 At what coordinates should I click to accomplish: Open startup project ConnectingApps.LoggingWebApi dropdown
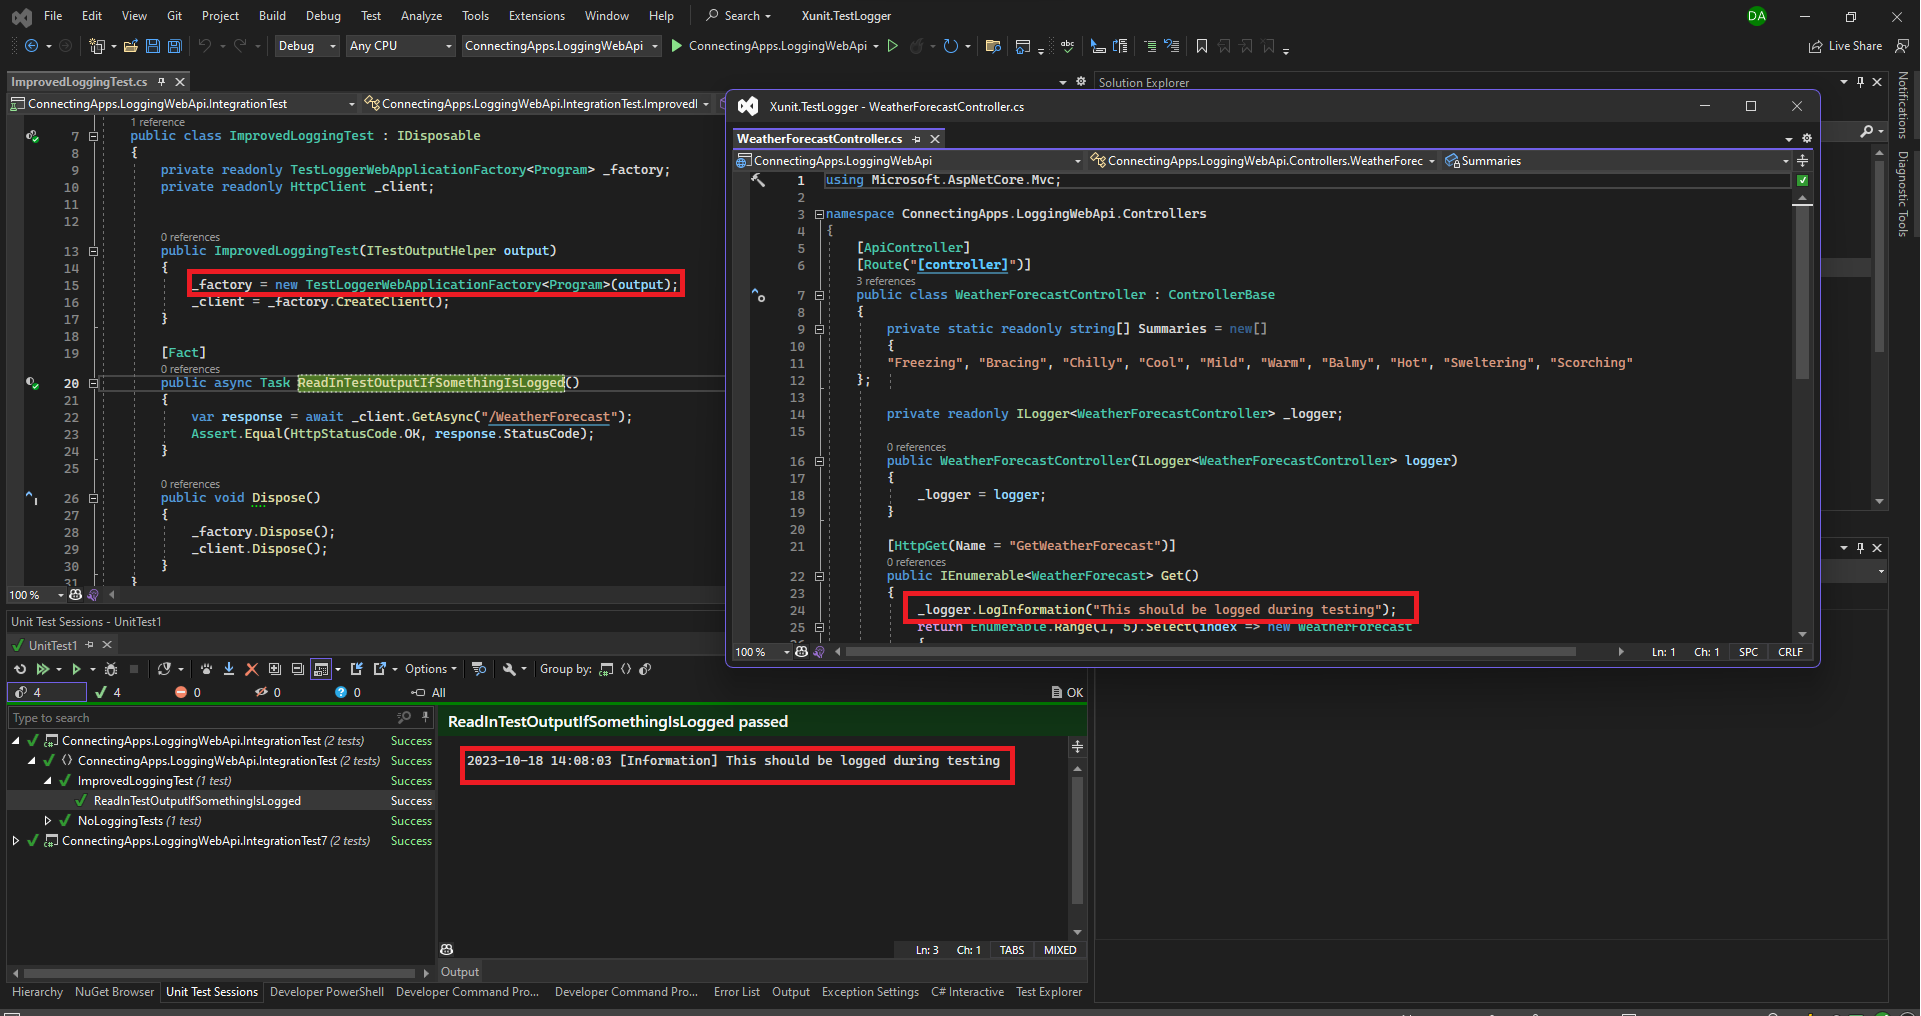click(562, 46)
